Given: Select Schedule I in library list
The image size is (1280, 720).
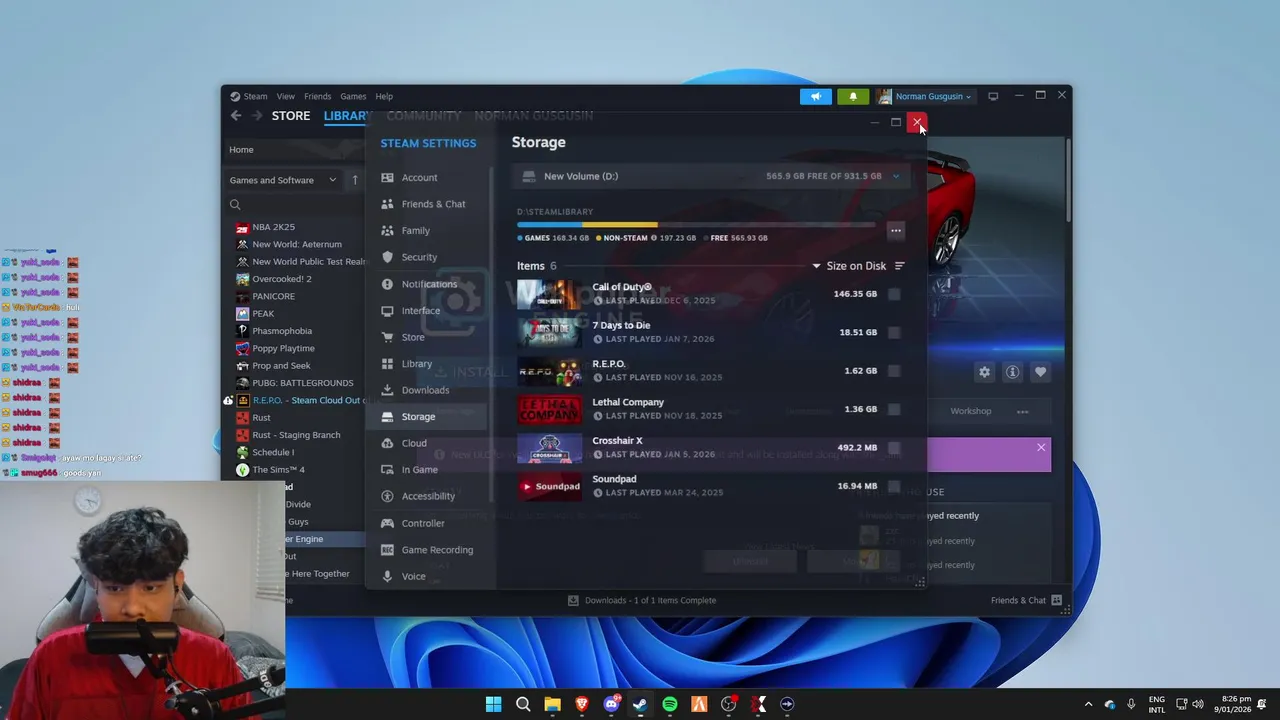Looking at the screenshot, I should coord(271,452).
